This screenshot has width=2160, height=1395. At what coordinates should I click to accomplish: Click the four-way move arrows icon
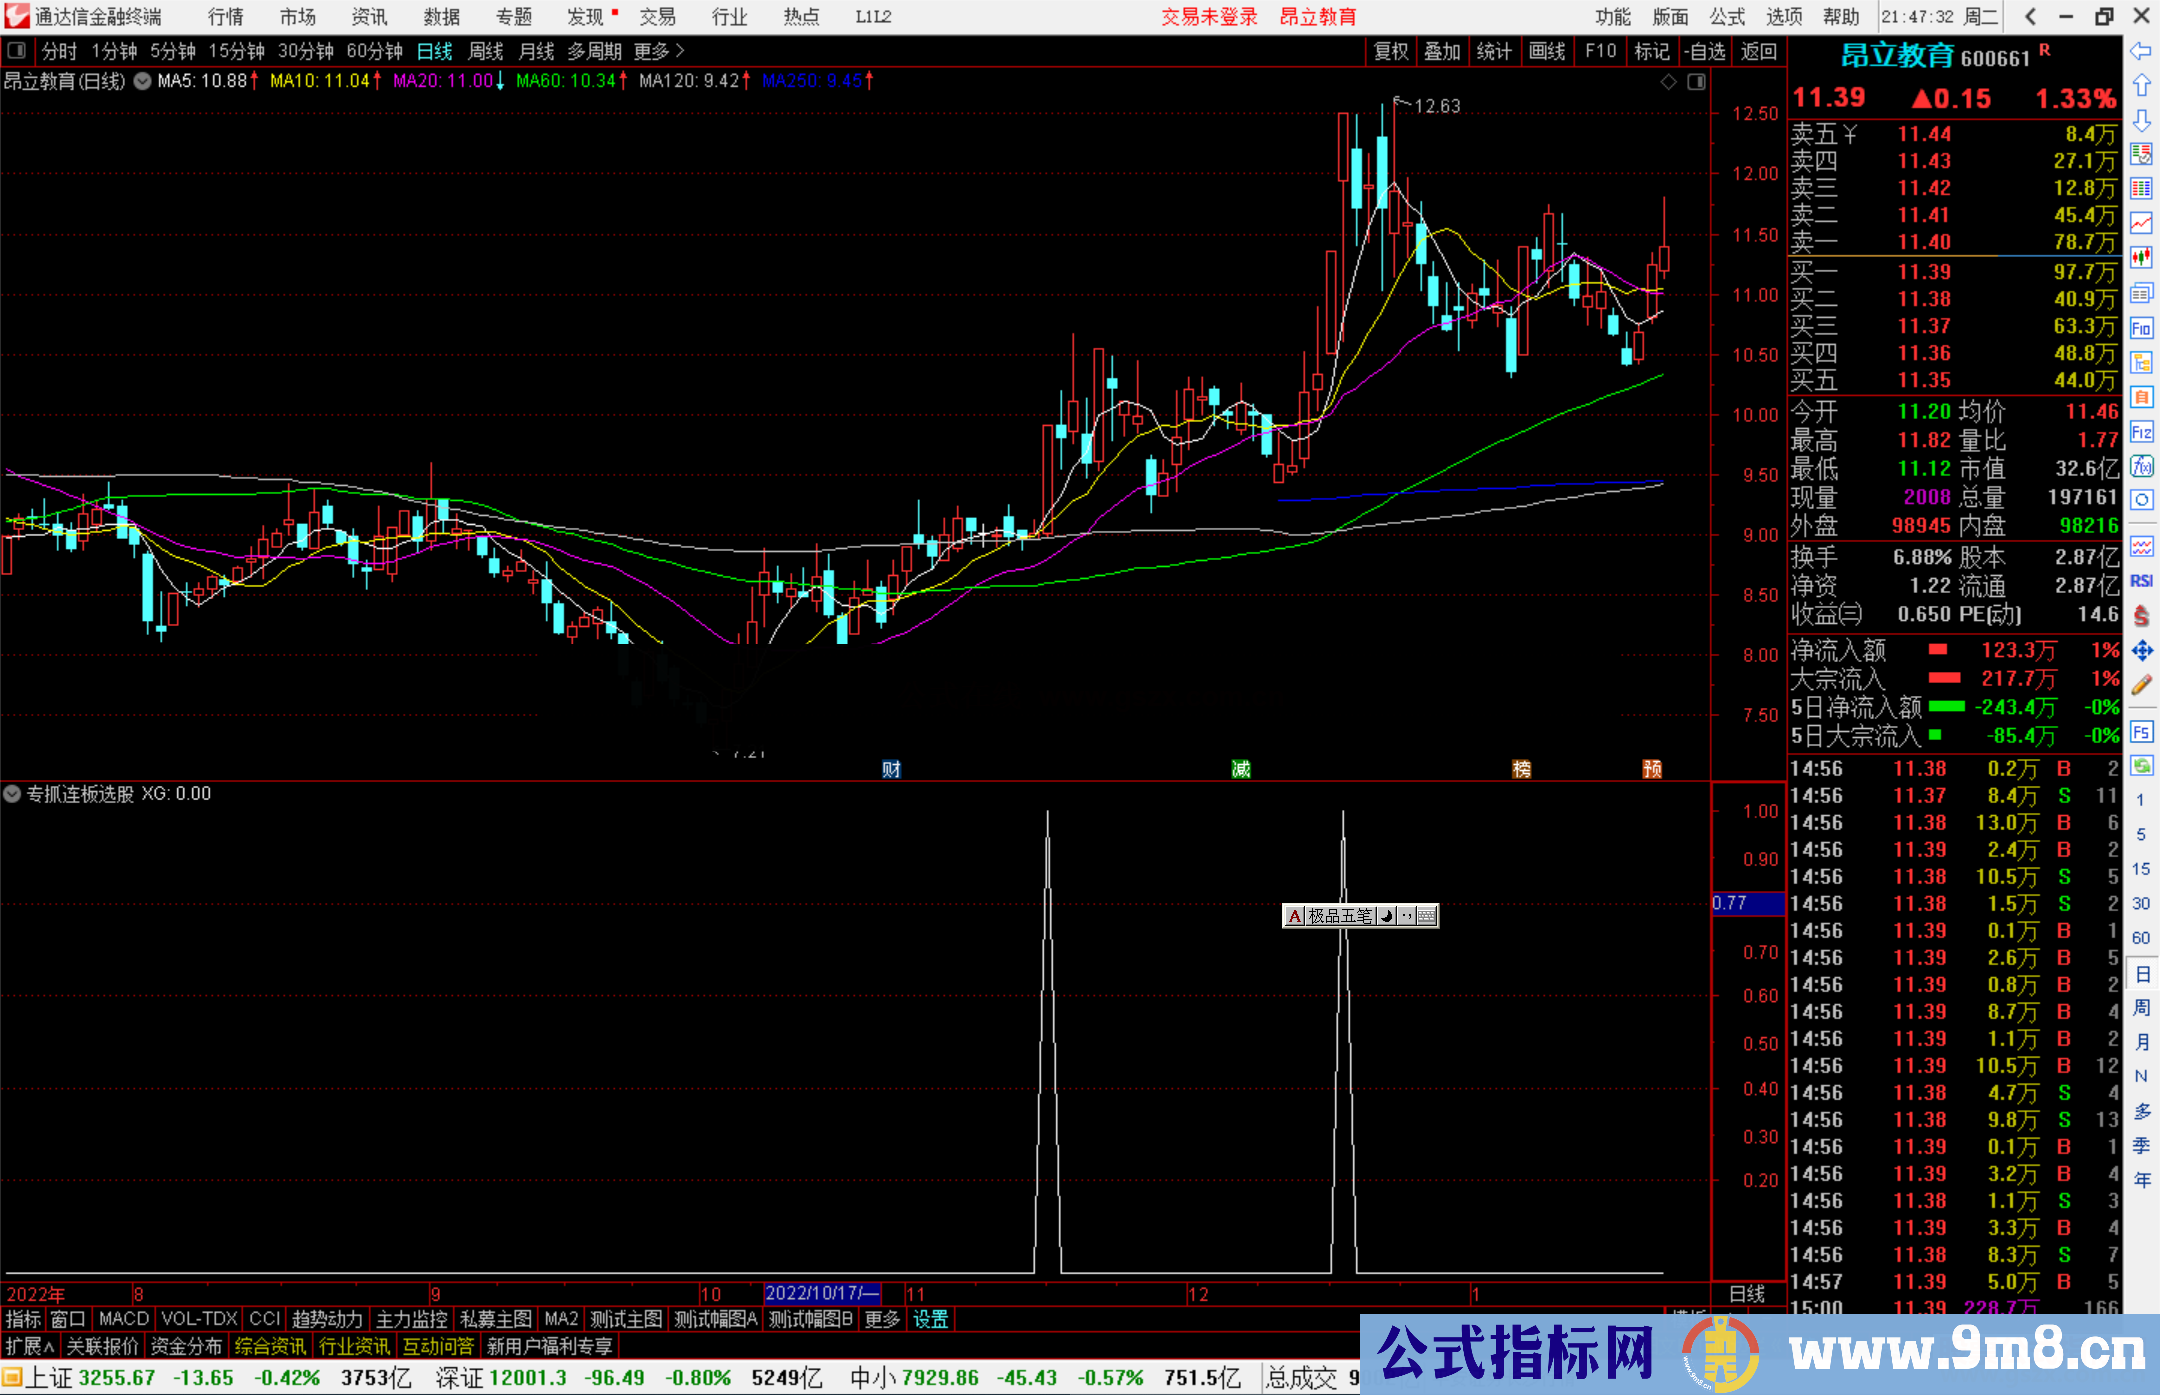pyautogui.click(x=2141, y=651)
